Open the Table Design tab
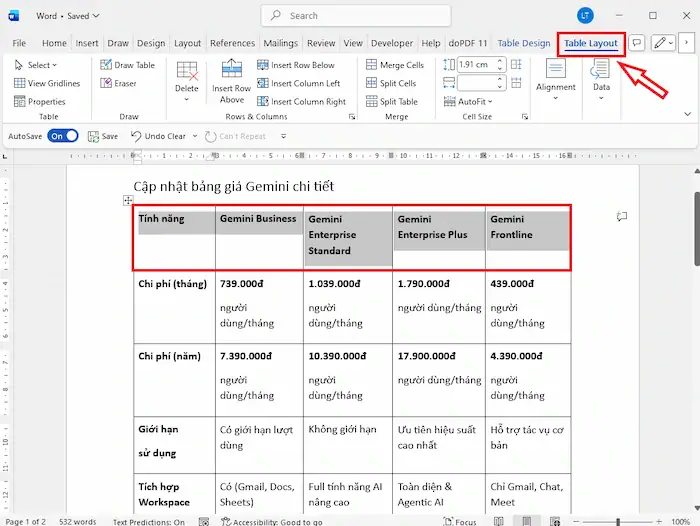 click(x=523, y=44)
